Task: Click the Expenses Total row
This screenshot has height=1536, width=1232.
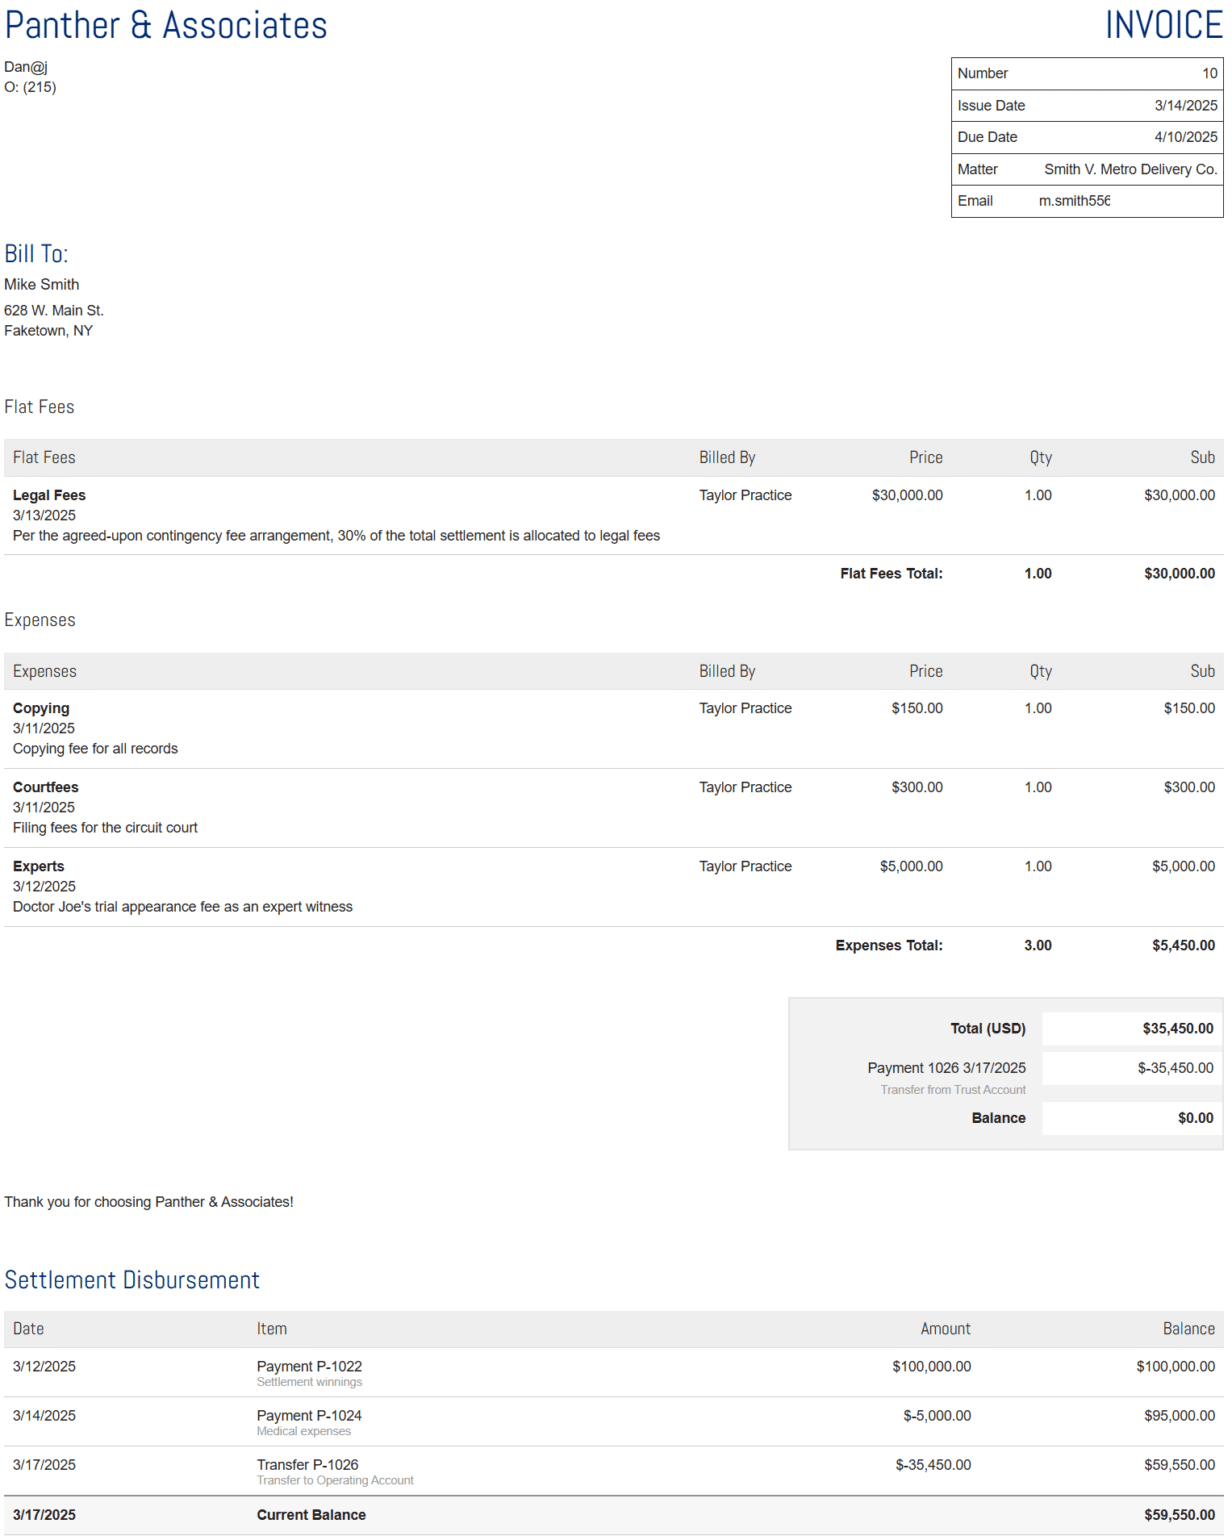Action: click(1180, 945)
